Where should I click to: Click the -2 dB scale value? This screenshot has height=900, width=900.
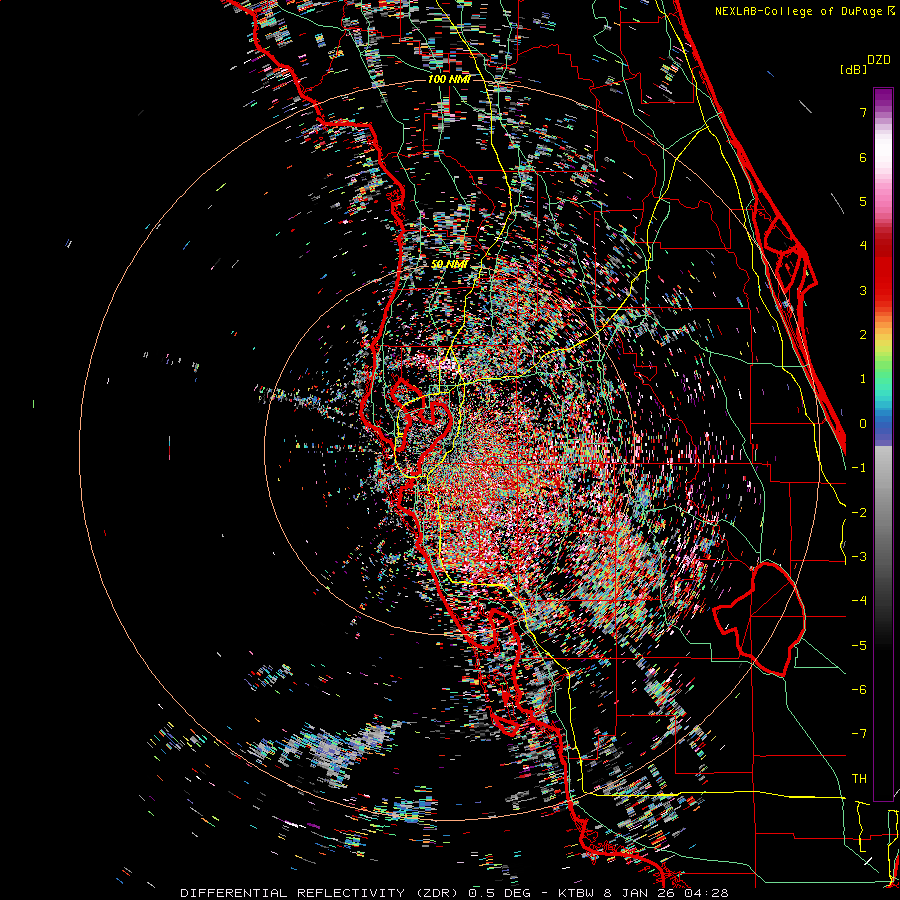(859, 512)
